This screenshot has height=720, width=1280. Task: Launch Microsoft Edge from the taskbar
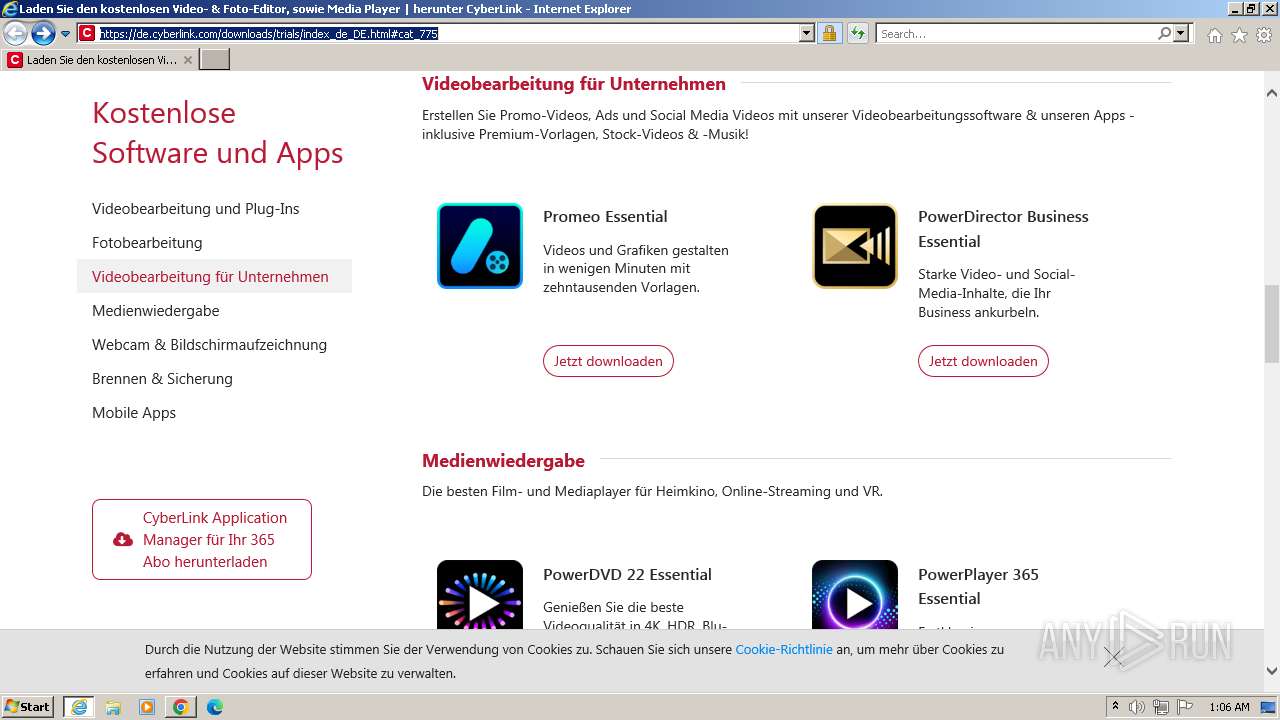(214, 707)
